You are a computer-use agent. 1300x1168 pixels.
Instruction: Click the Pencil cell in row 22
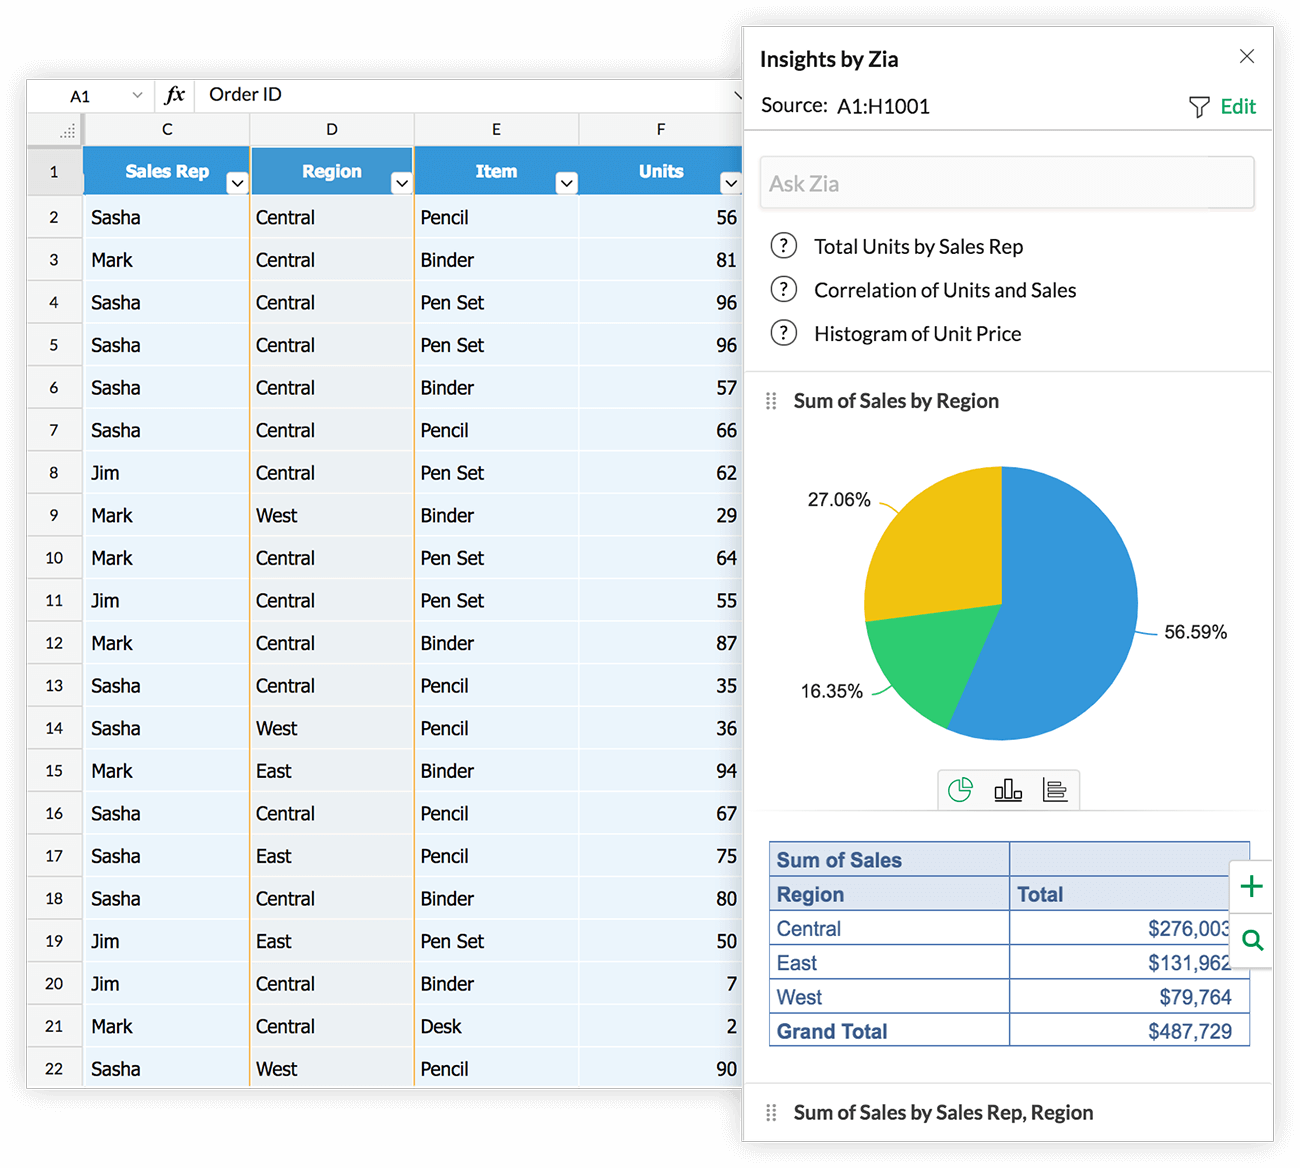tap(496, 1069)
